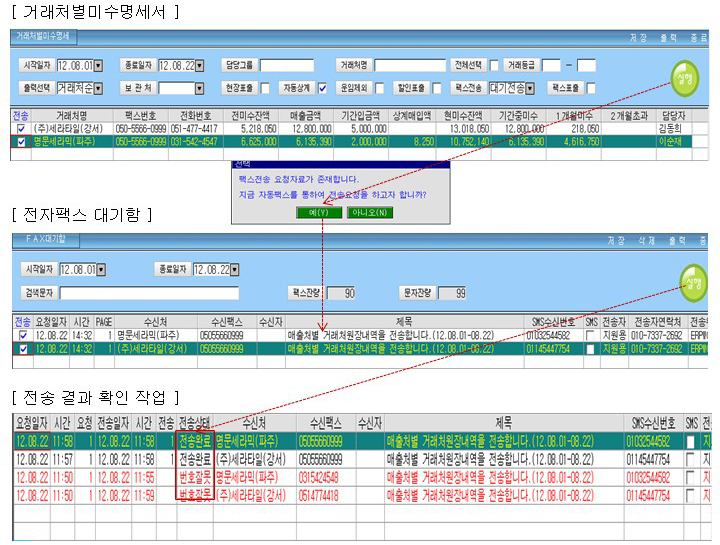
Task: Click second 거래등급 input field
Action: [x=586, y=66]
